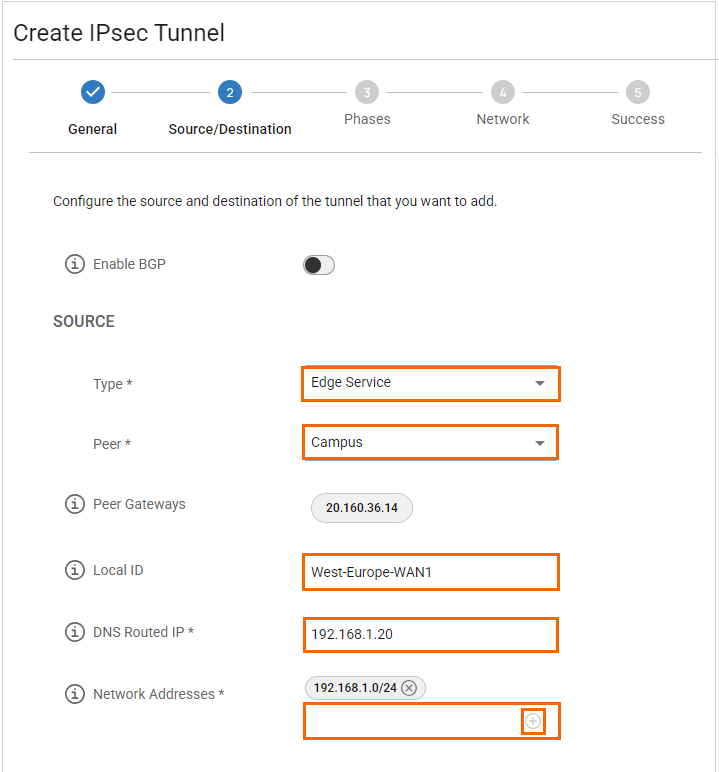Image resolution: width=719 pixels, height=772 pixels.
Task: Click the step 2 circle indicator
Action: [x=230, y=93]
